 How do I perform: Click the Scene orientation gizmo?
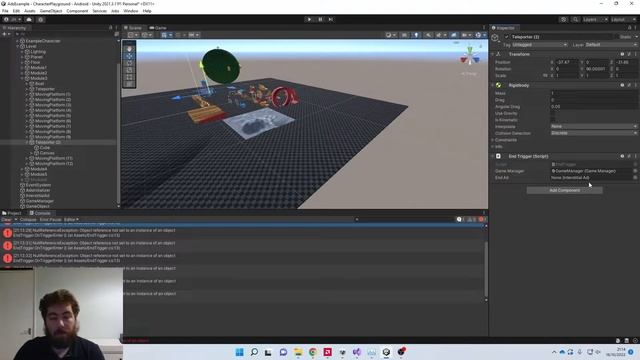click(x=470, y=57)
